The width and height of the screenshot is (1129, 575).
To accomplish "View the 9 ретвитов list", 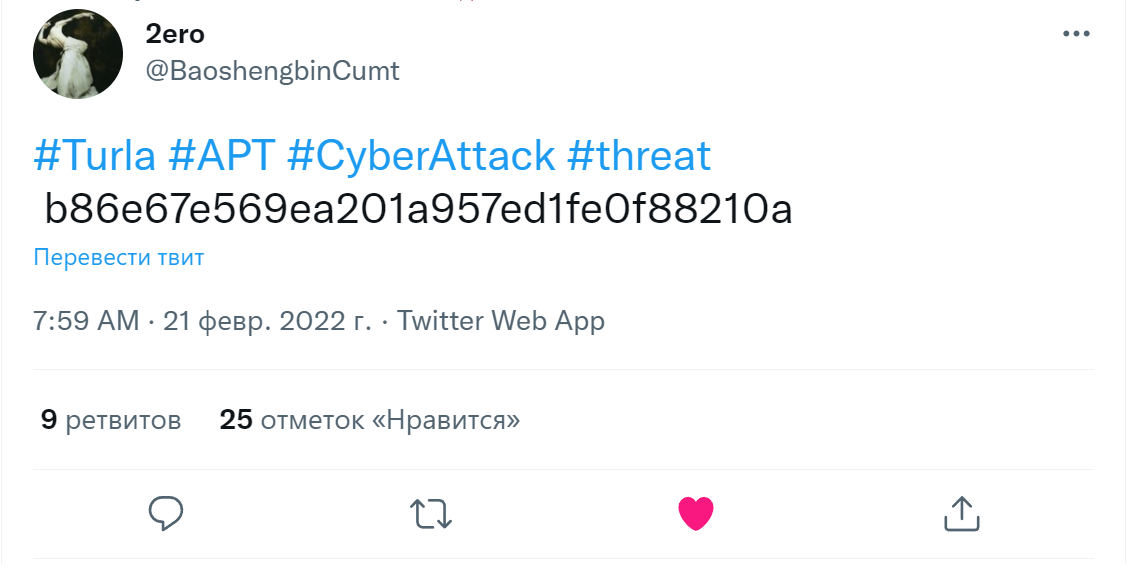I will click(x=111, y=420).
